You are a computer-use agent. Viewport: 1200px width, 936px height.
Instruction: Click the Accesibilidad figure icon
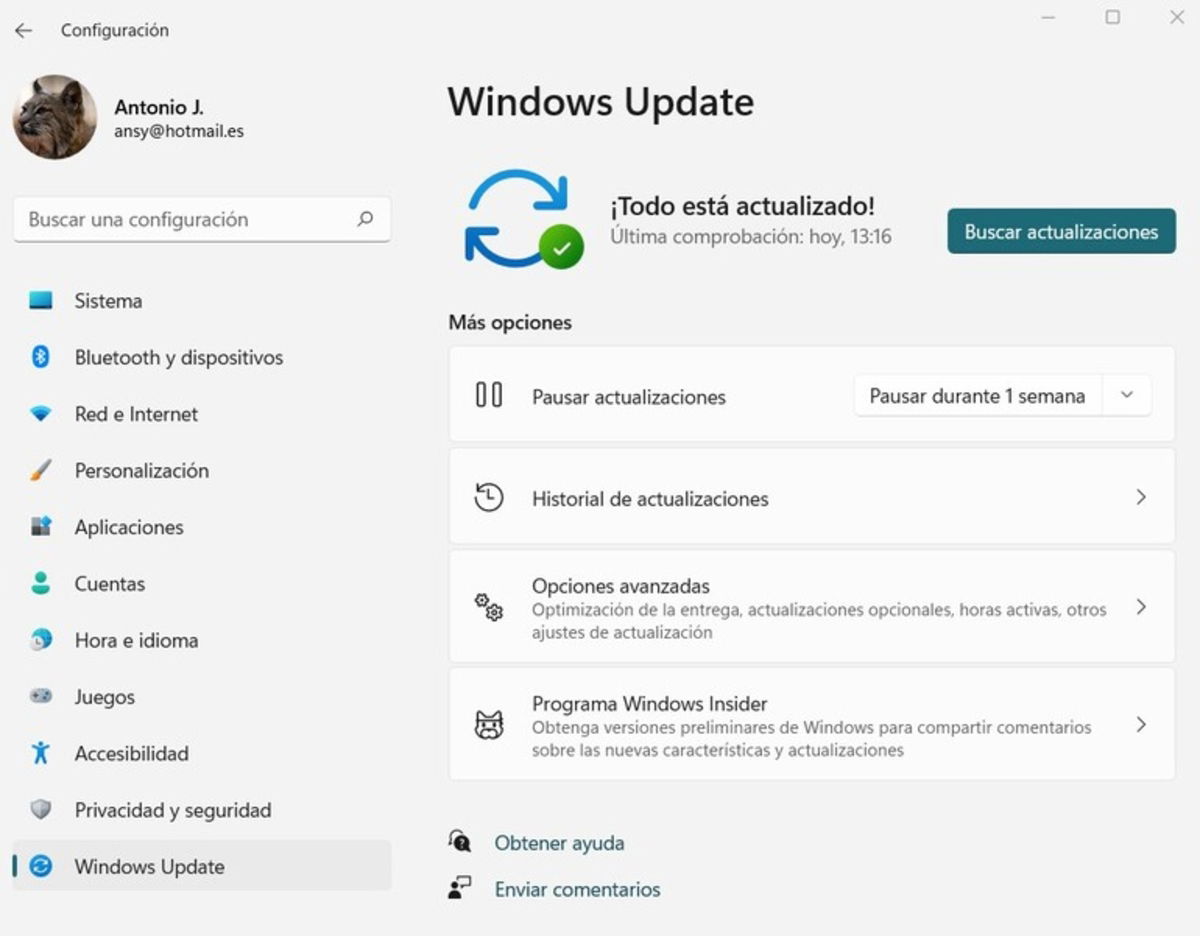(x=40, y=753)
